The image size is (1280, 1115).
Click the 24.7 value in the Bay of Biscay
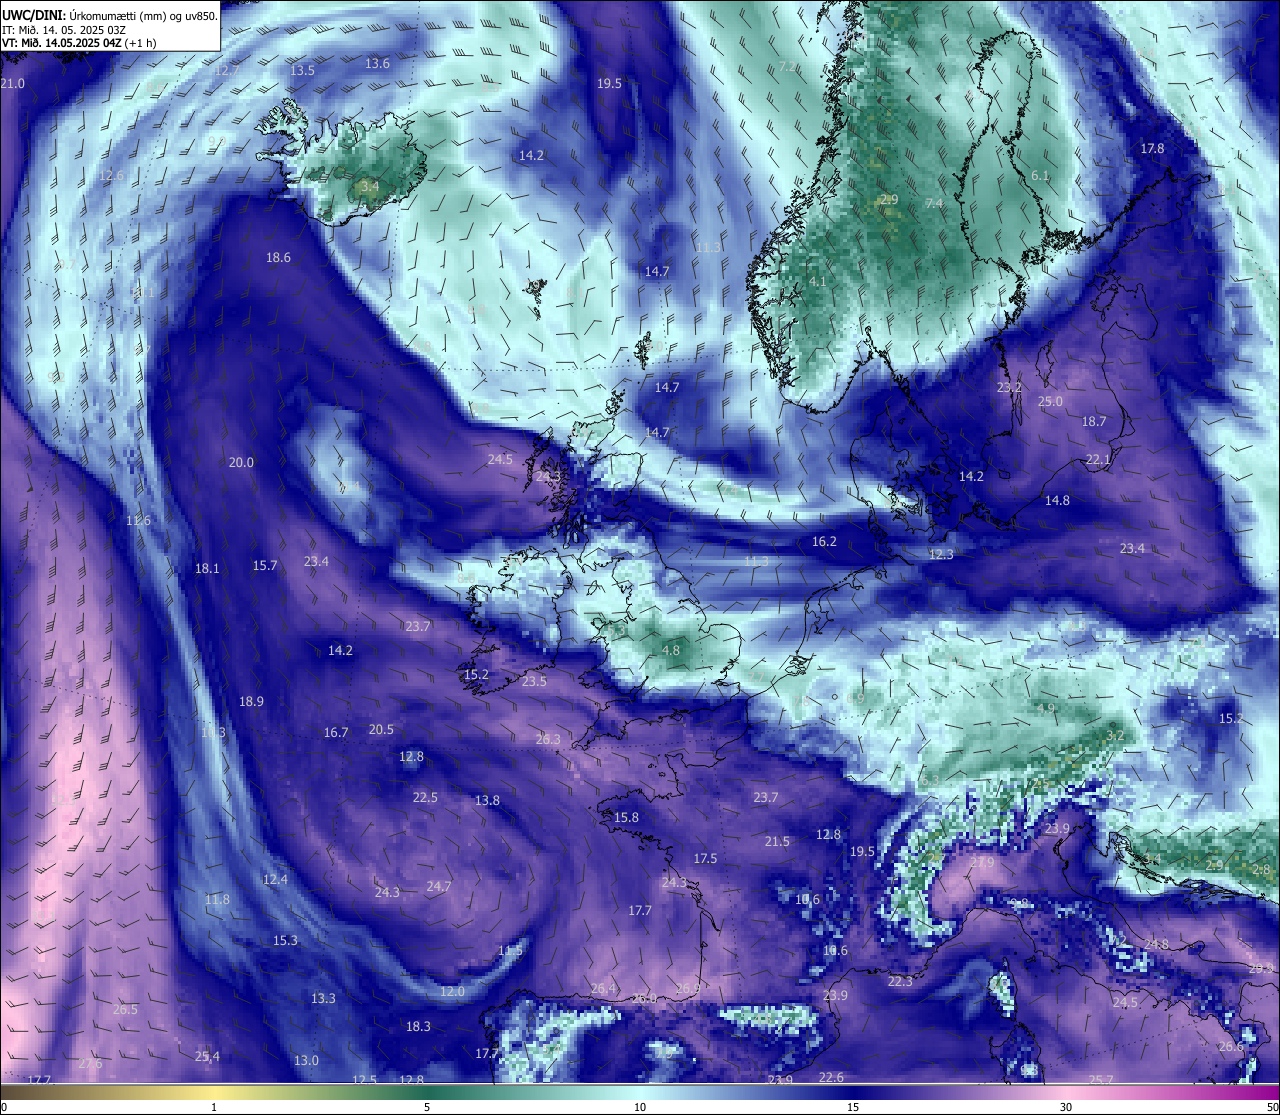click(x=439, y=887)
